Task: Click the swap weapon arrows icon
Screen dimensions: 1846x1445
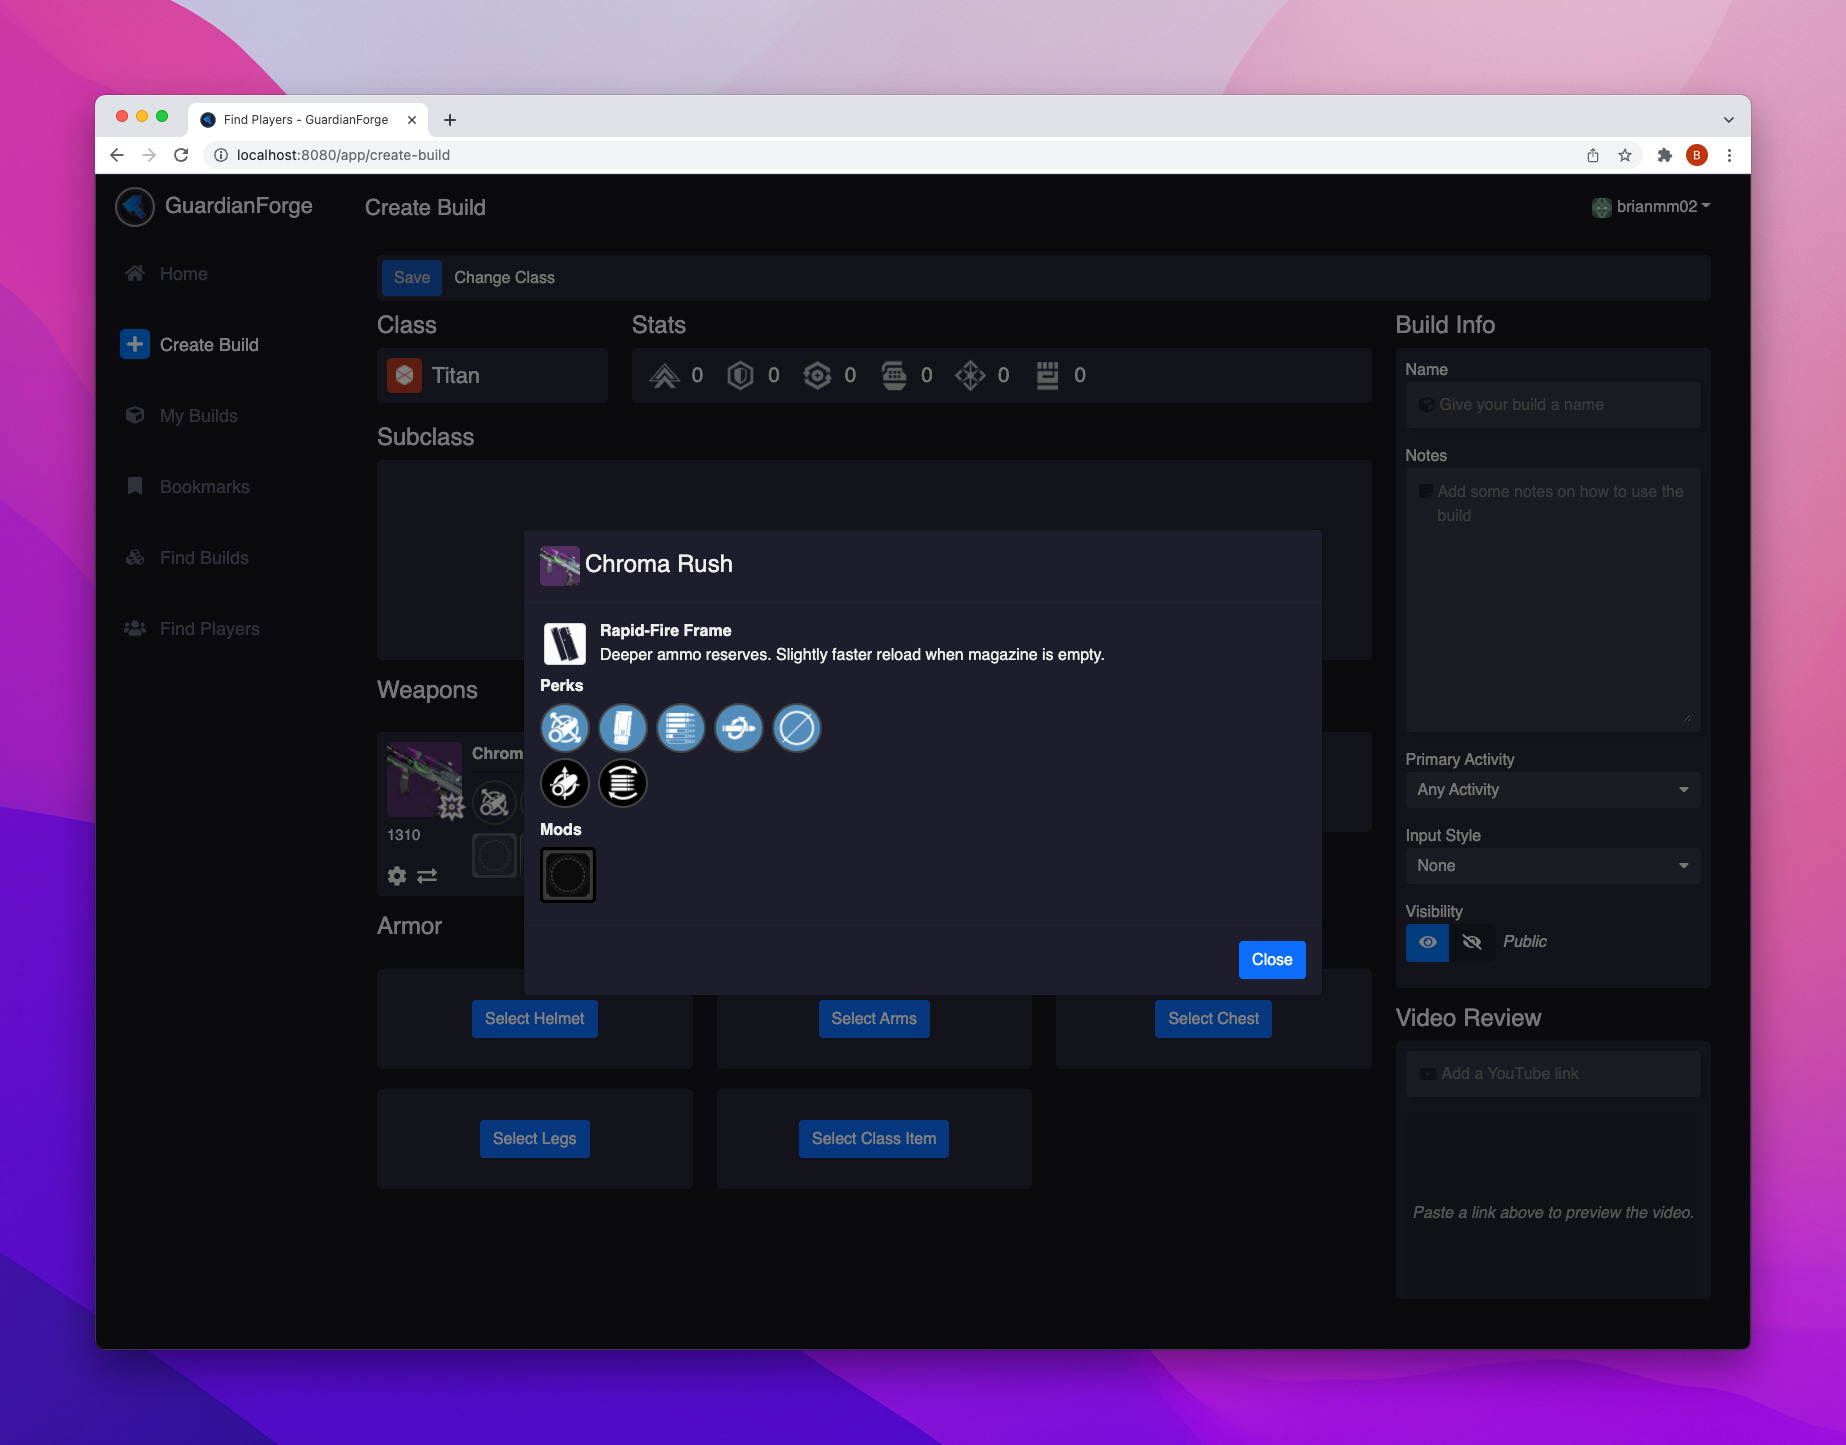Action: point(427,876)
